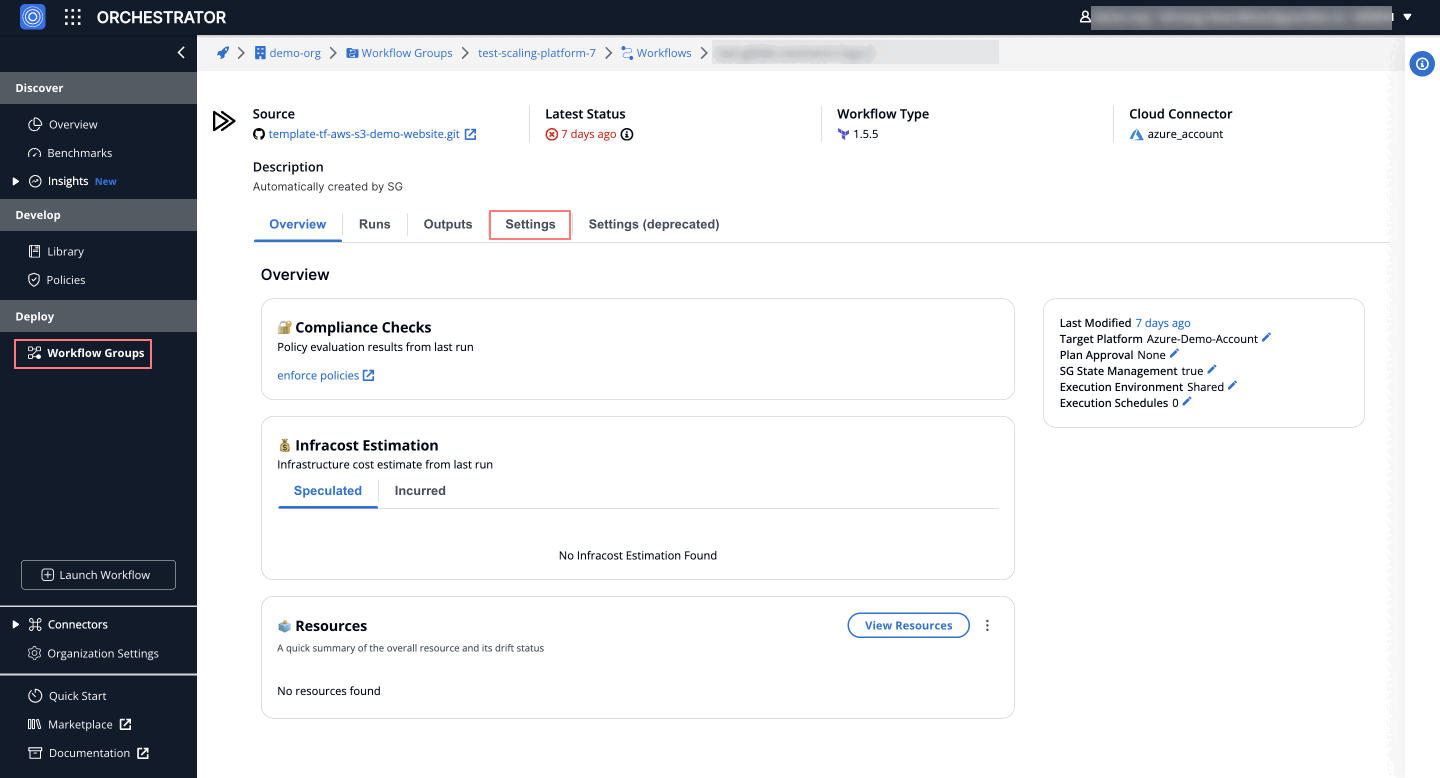Edit Execution Schedules with pencil icon
Screen dimensions: 1440x778
[x=1187, y=402]
